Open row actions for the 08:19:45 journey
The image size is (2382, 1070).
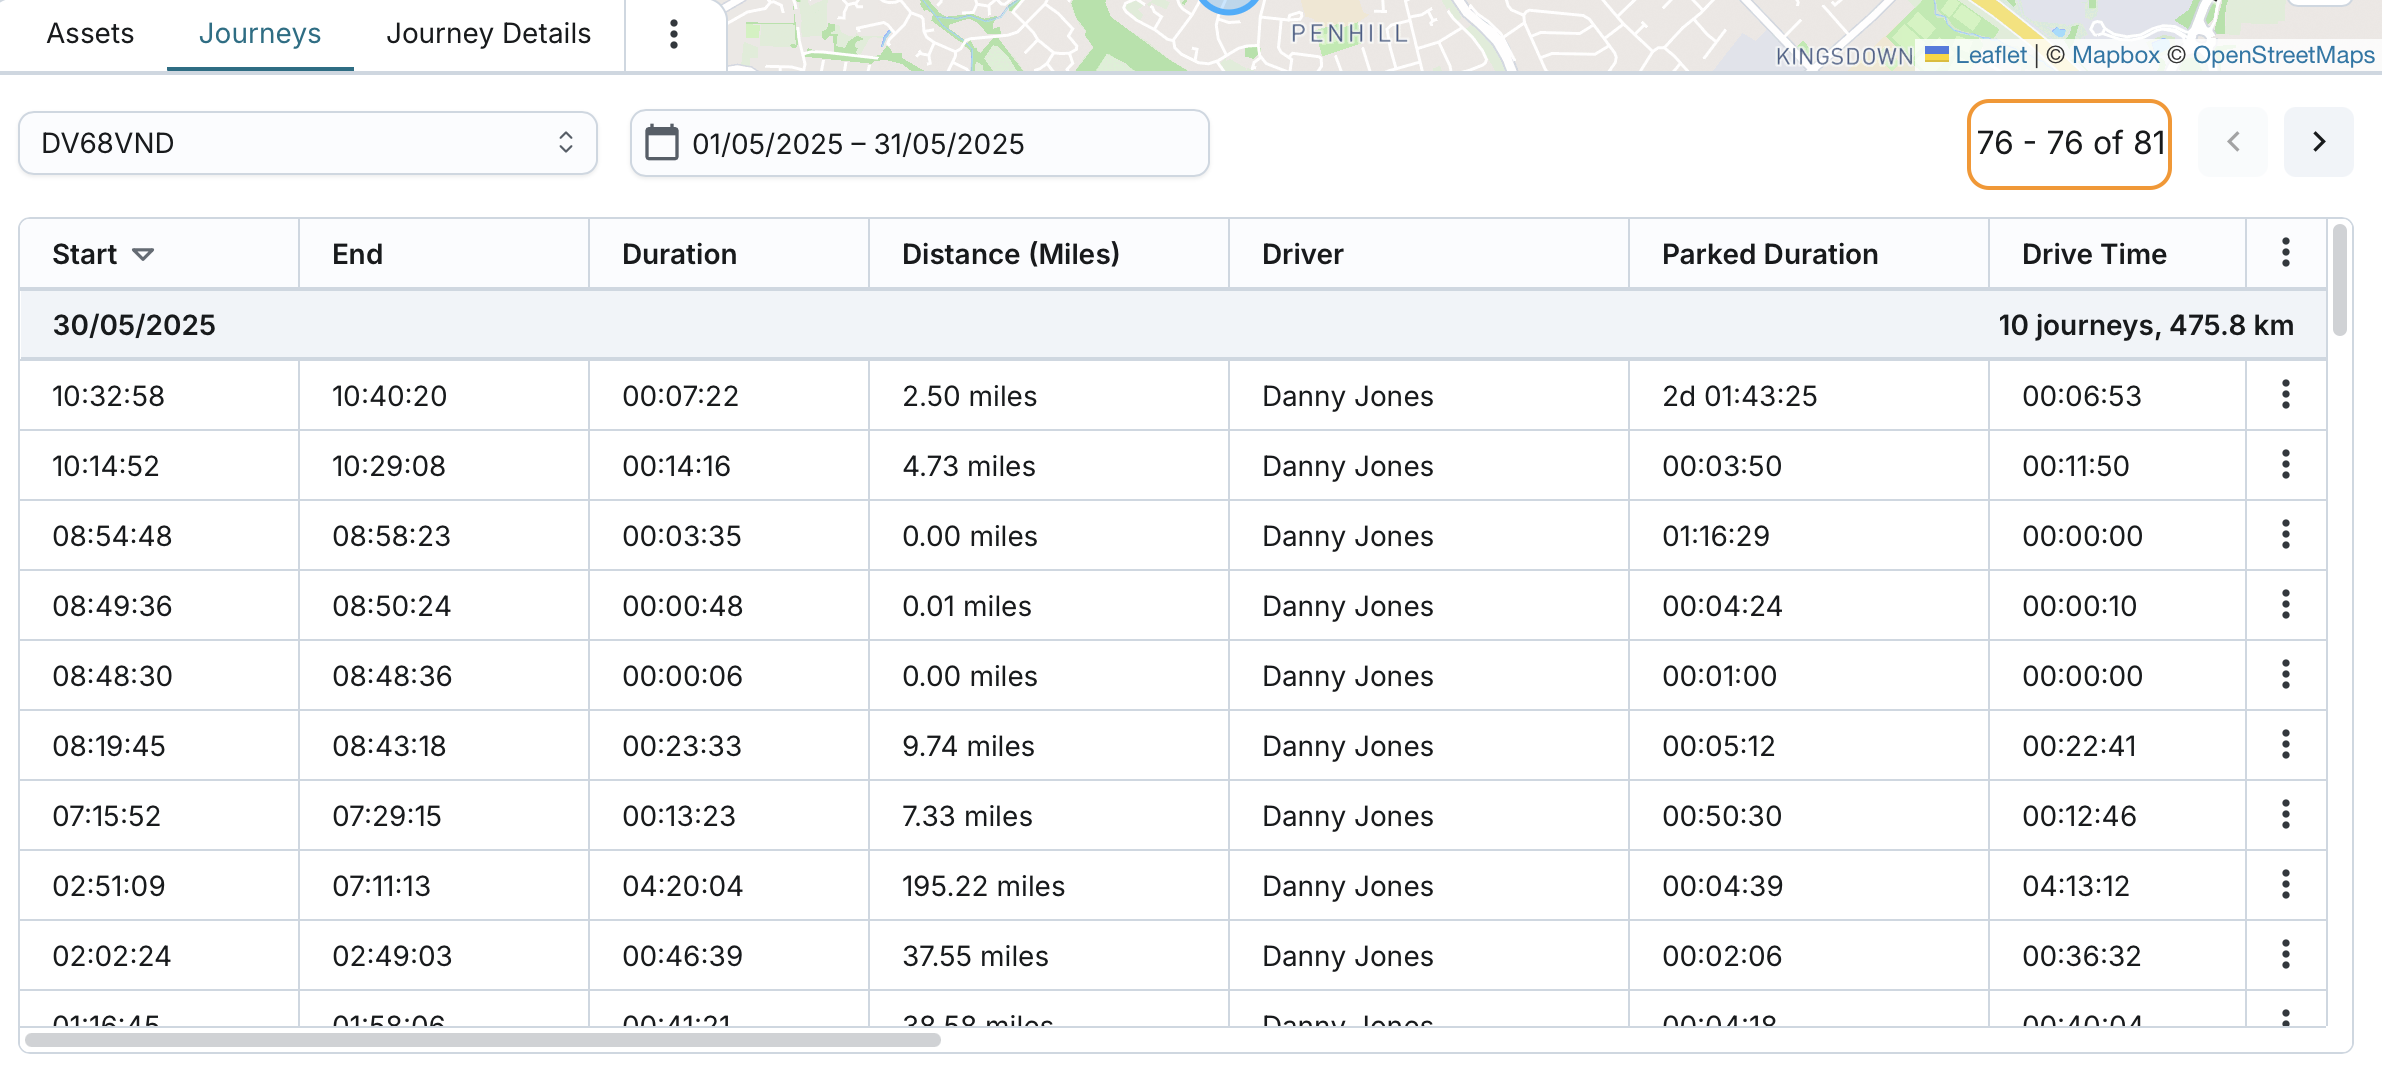tap(2285, 745)
